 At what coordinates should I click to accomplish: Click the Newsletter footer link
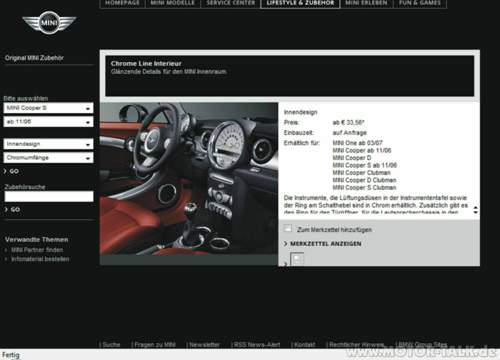click(x=204, y=345)
